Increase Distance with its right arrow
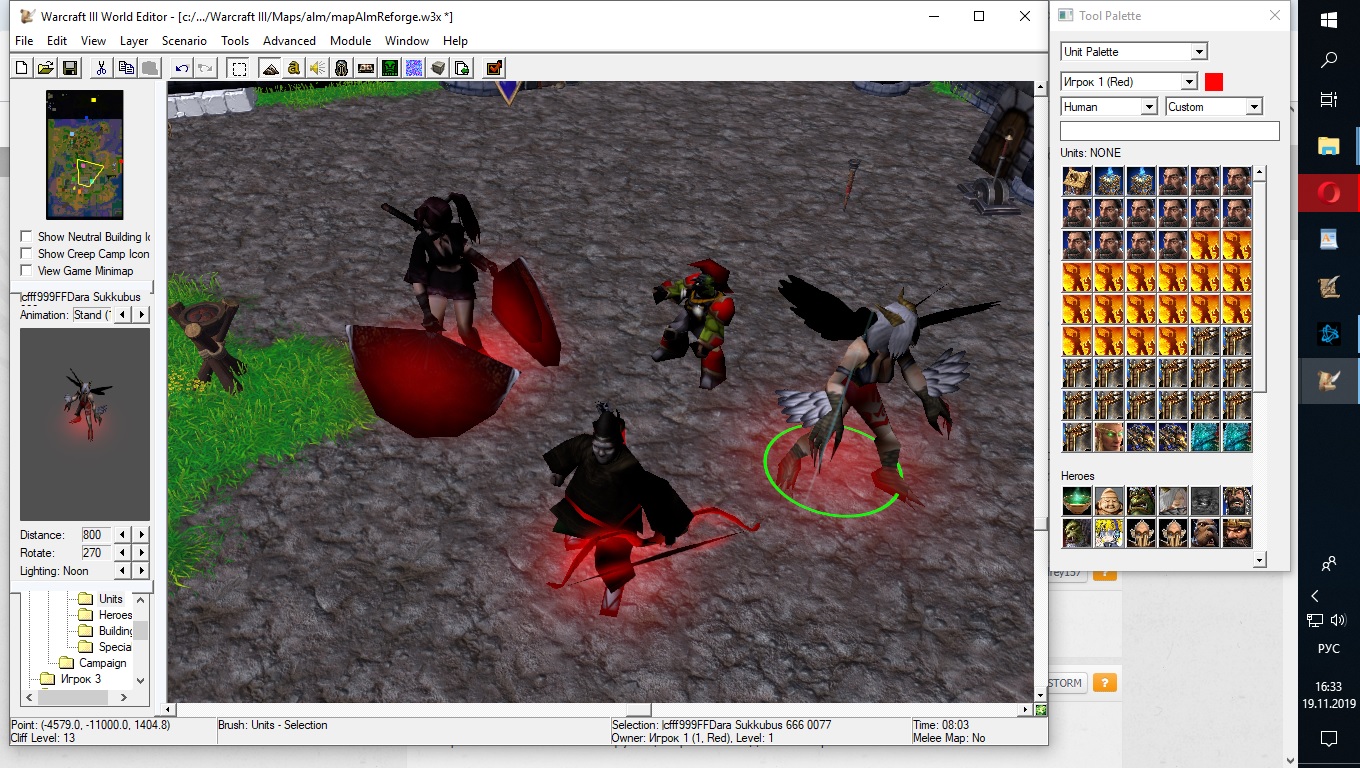Screen dimensions: 1360x768 tap(142, 535)
